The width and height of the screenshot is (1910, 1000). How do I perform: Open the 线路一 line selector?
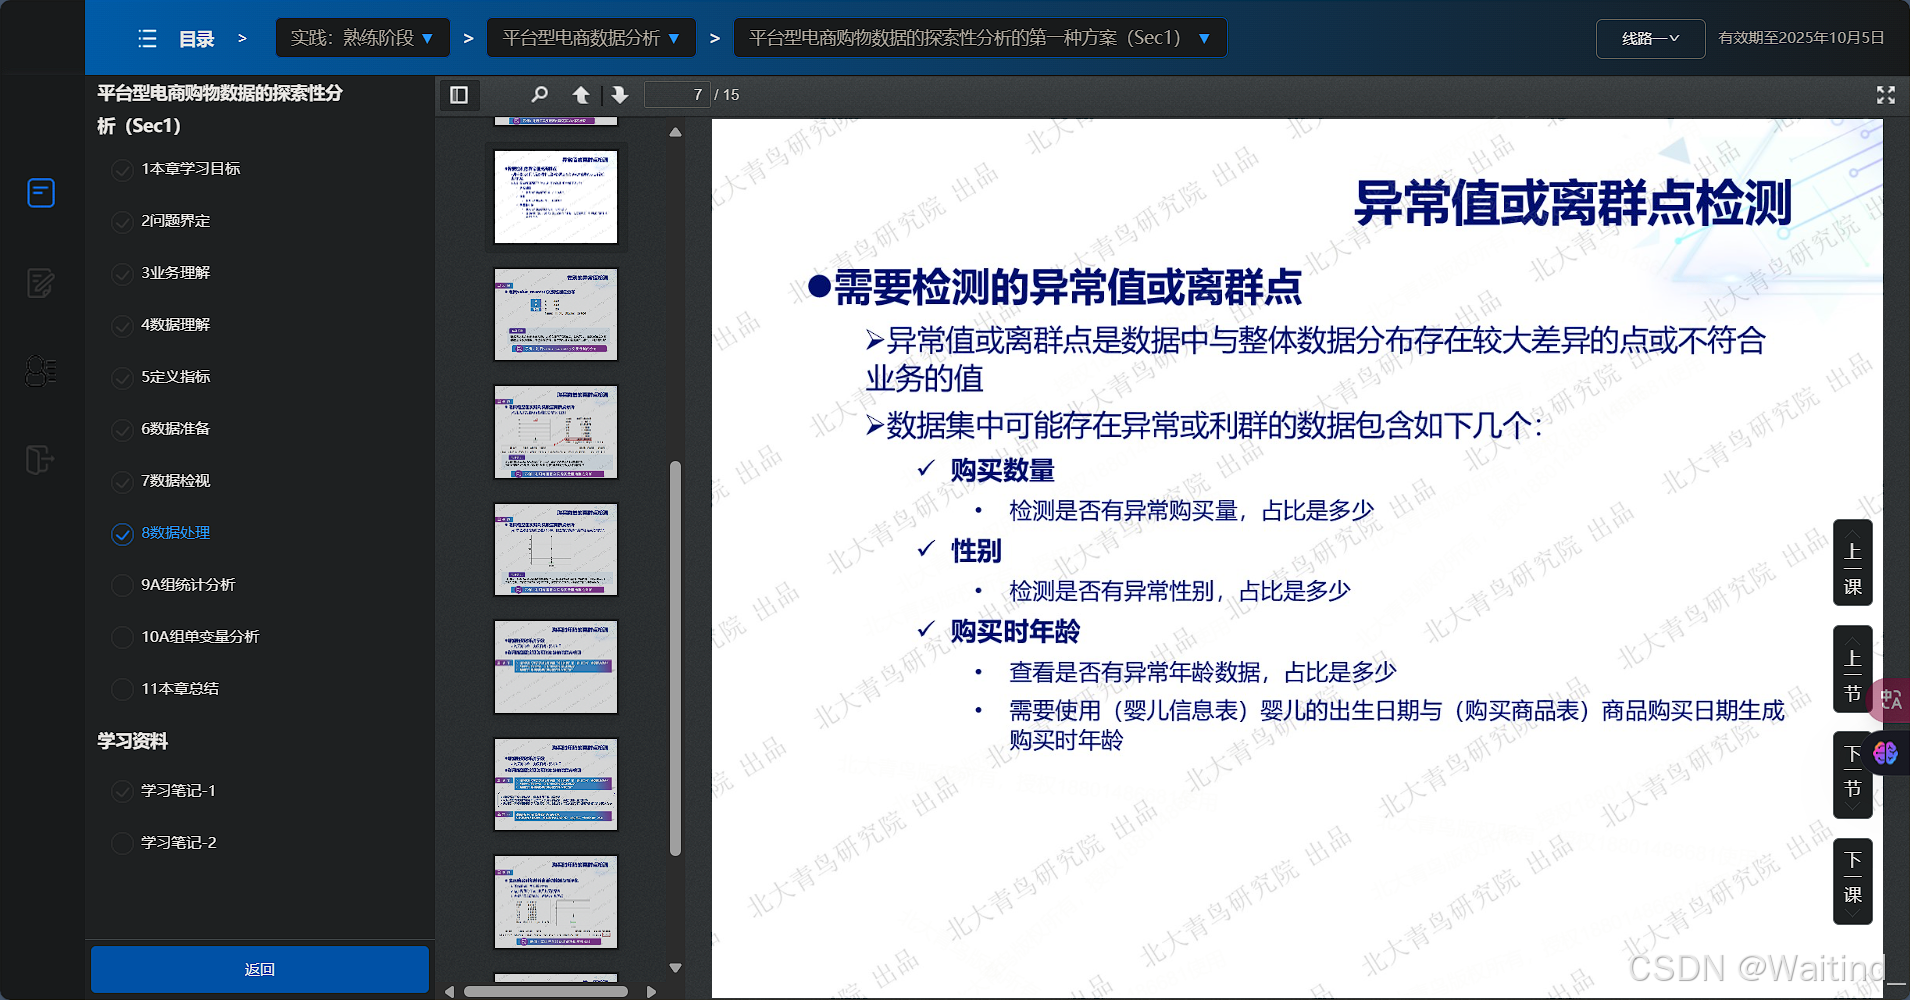point(1650,39)
